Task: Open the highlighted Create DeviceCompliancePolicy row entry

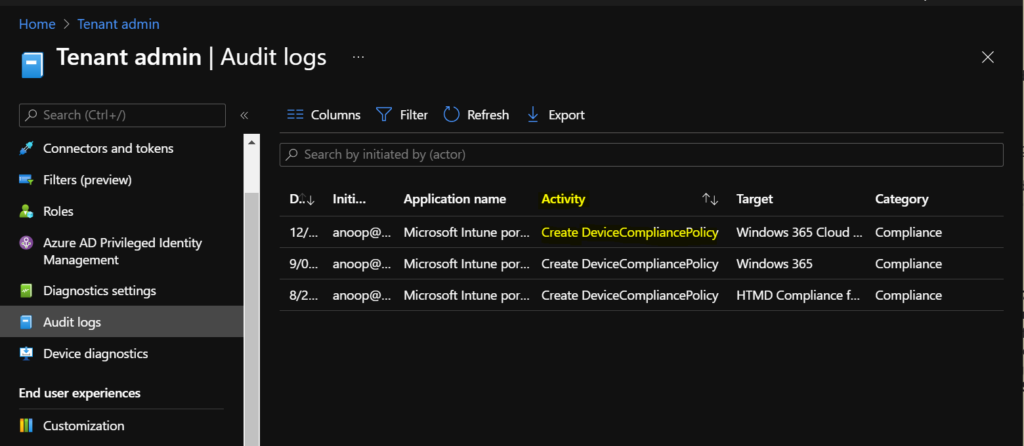Action: (630, 232)
